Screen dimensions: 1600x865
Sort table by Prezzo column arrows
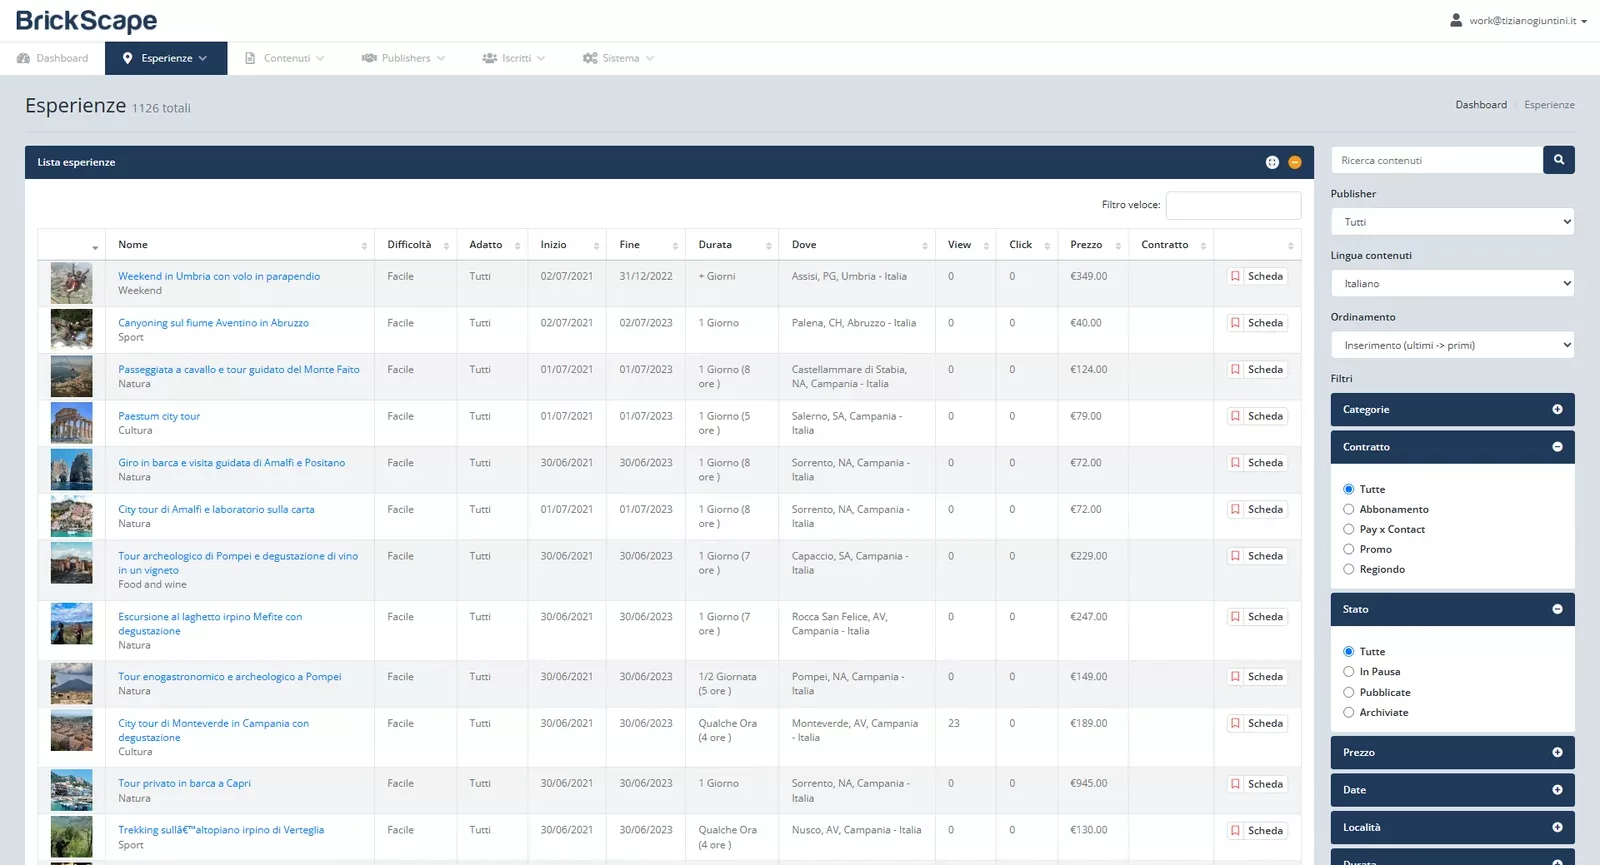[x=1118, y=246]
